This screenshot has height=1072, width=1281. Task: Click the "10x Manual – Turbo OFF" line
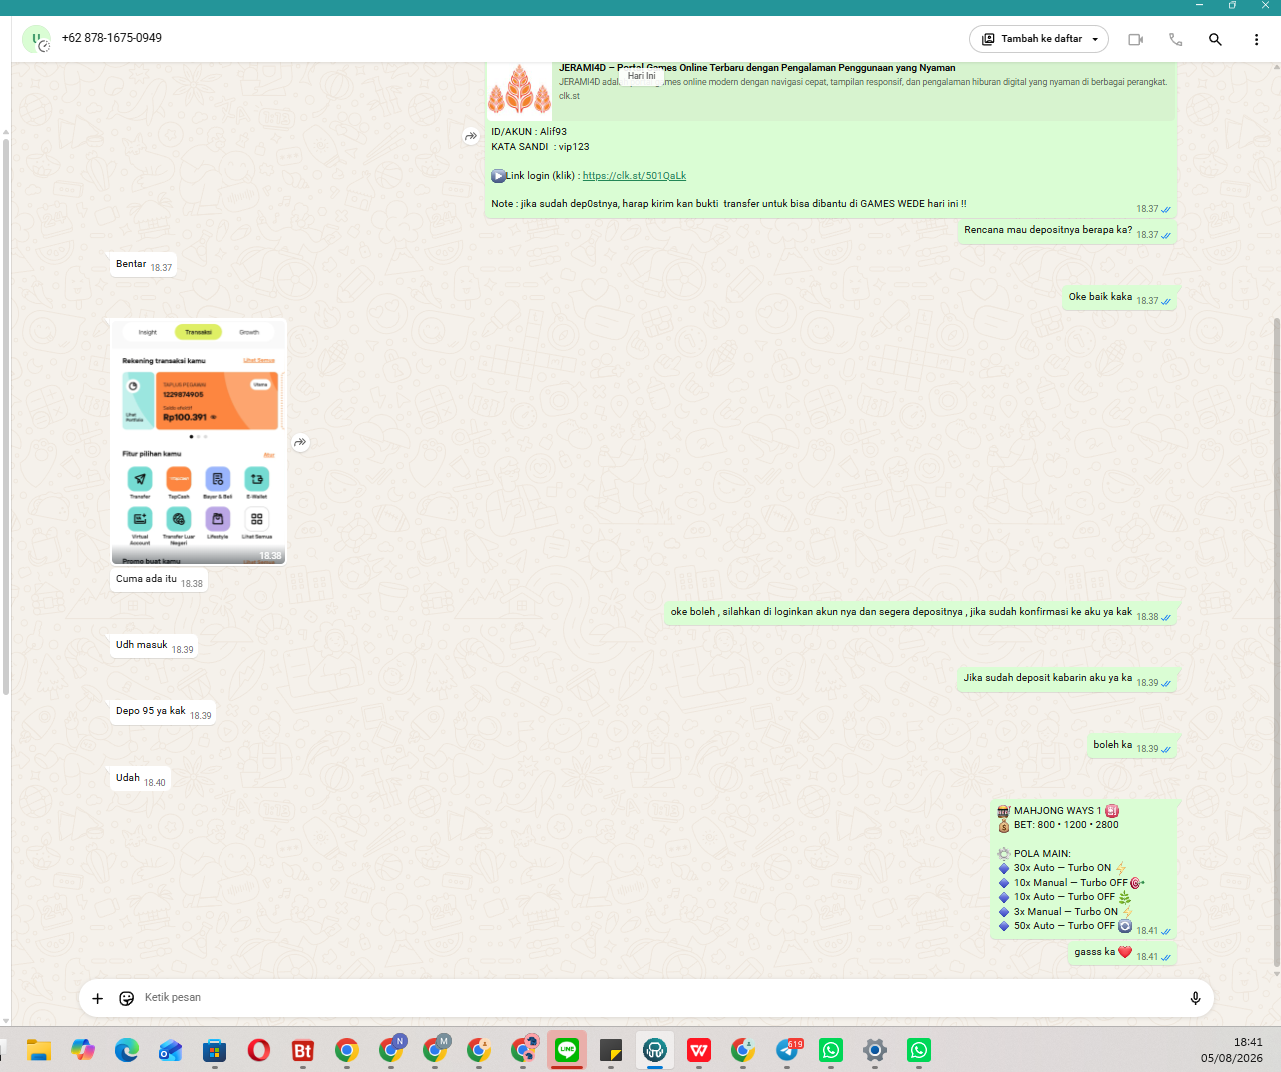[1070, 883]
